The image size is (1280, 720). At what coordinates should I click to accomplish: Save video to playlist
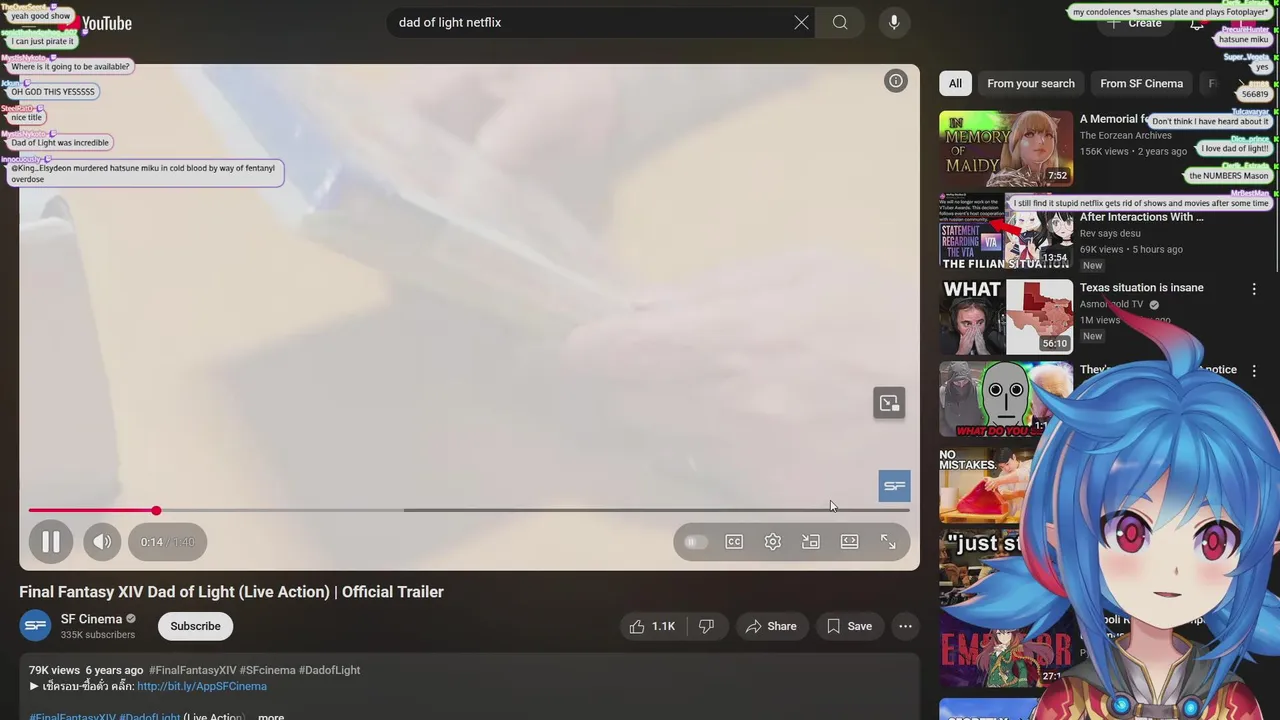(x=849, y=626)
